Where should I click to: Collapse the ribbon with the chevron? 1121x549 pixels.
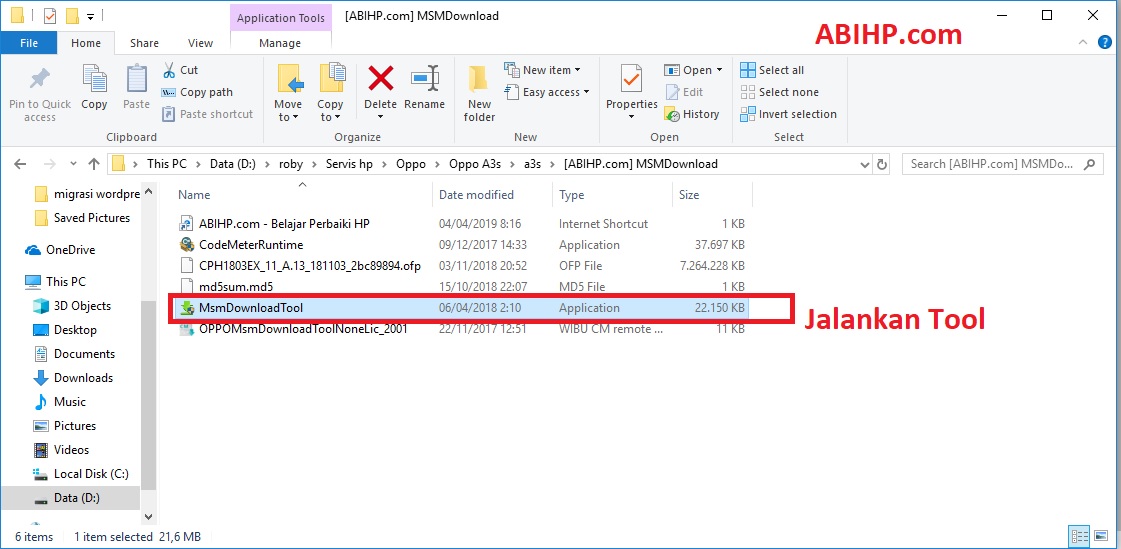(x=1084, y=43)
